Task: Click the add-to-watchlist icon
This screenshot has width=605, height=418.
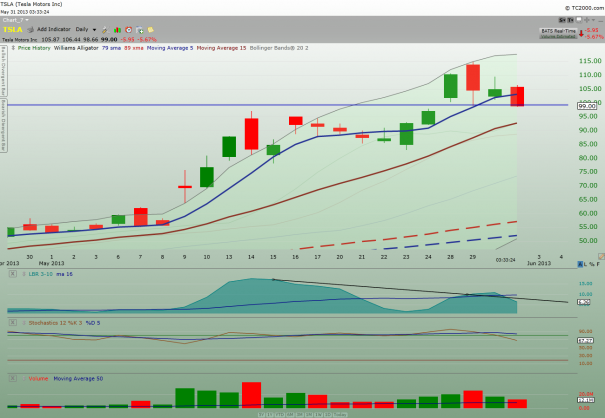Action: (140, 30)
